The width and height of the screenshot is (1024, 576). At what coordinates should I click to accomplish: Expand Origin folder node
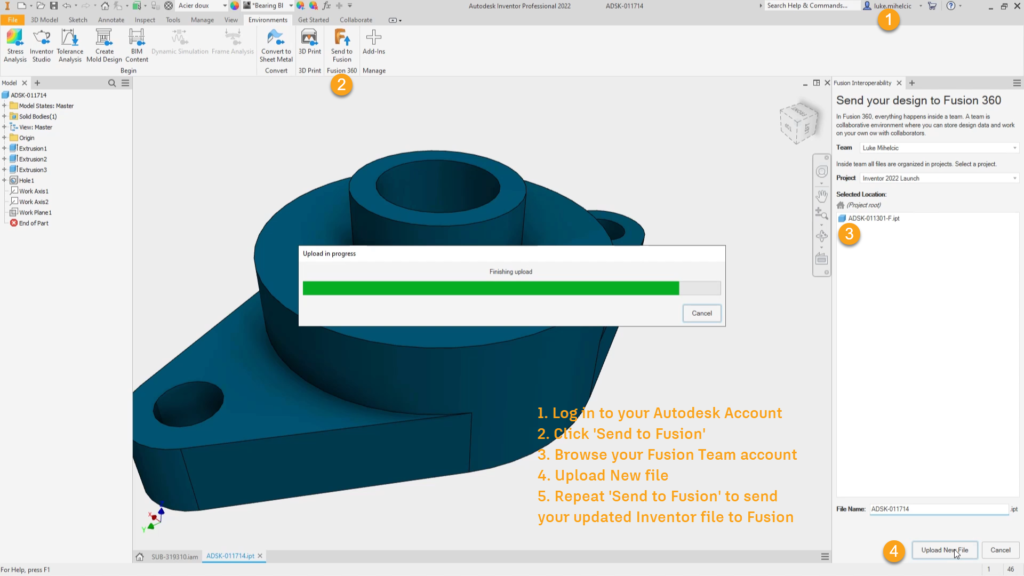(x=5, y=138)
